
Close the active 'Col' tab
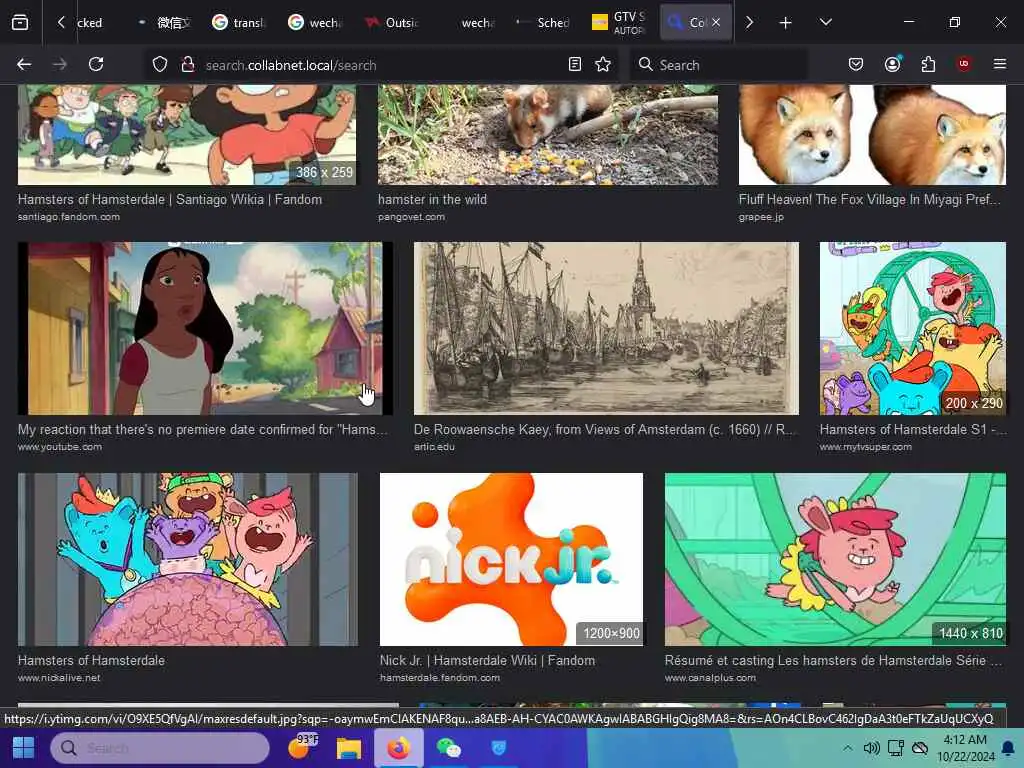coord(716,22)
